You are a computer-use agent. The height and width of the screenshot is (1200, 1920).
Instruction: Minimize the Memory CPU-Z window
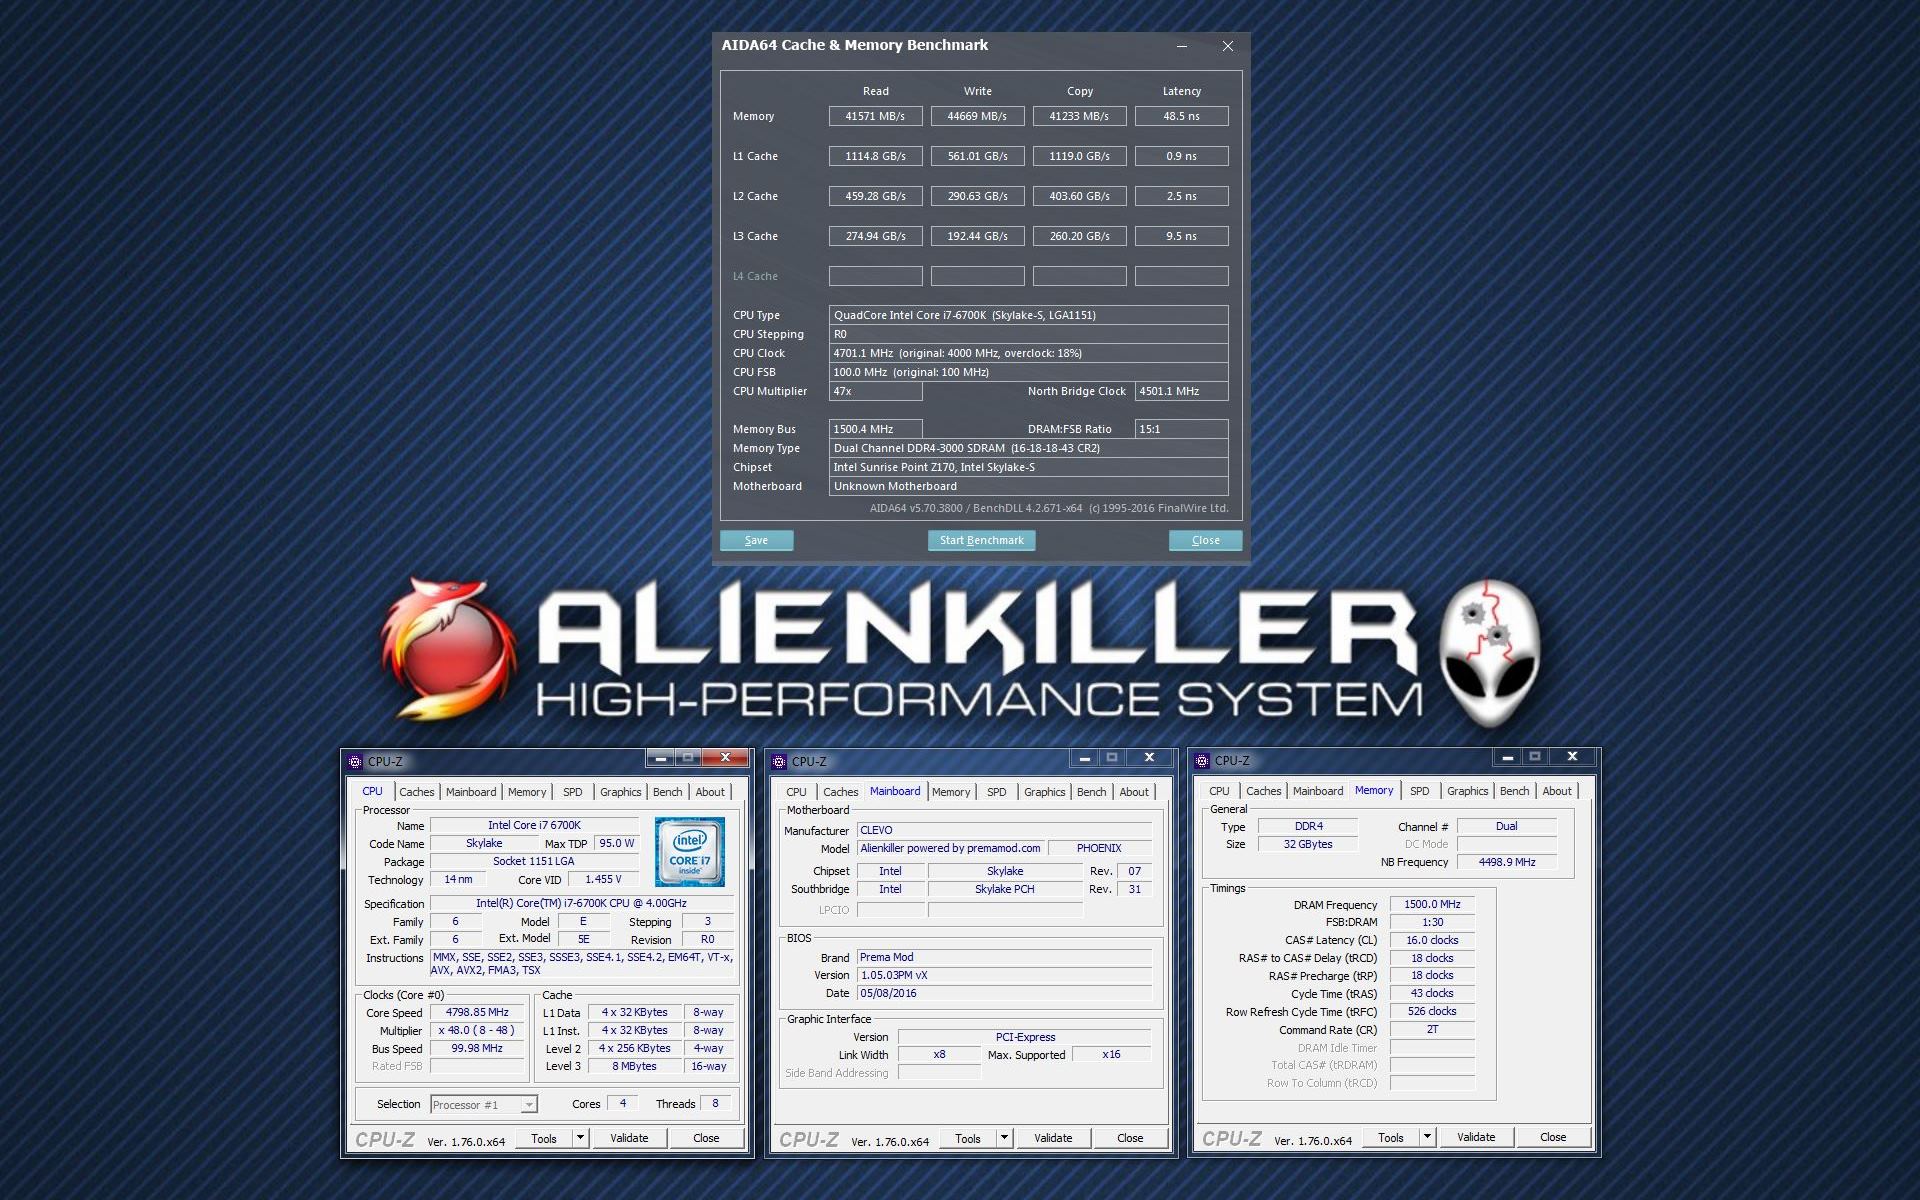[1507, 757]
